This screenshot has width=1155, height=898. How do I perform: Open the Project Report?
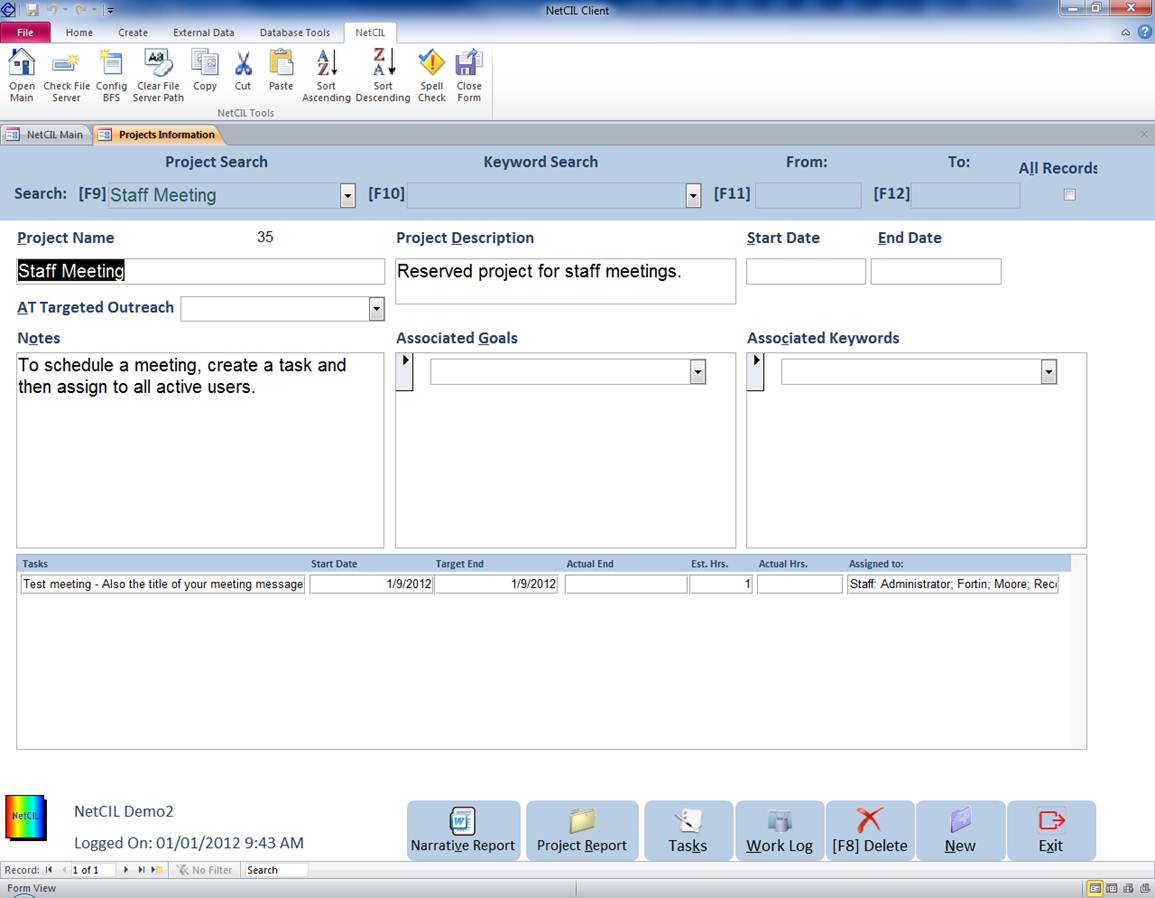(x=582, y=830)
